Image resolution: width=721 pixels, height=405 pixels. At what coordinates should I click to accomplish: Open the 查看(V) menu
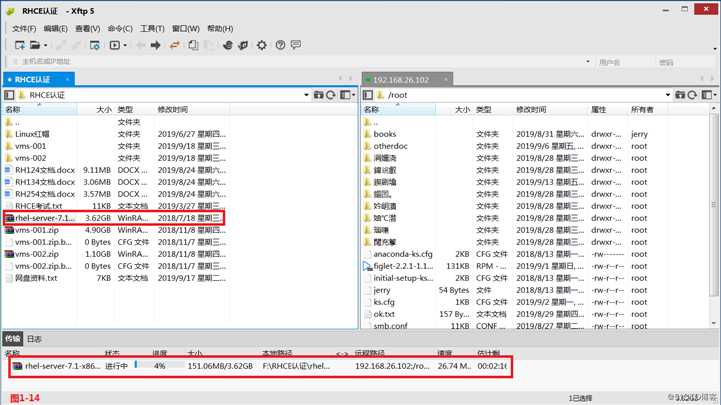(x=87, y=29)
